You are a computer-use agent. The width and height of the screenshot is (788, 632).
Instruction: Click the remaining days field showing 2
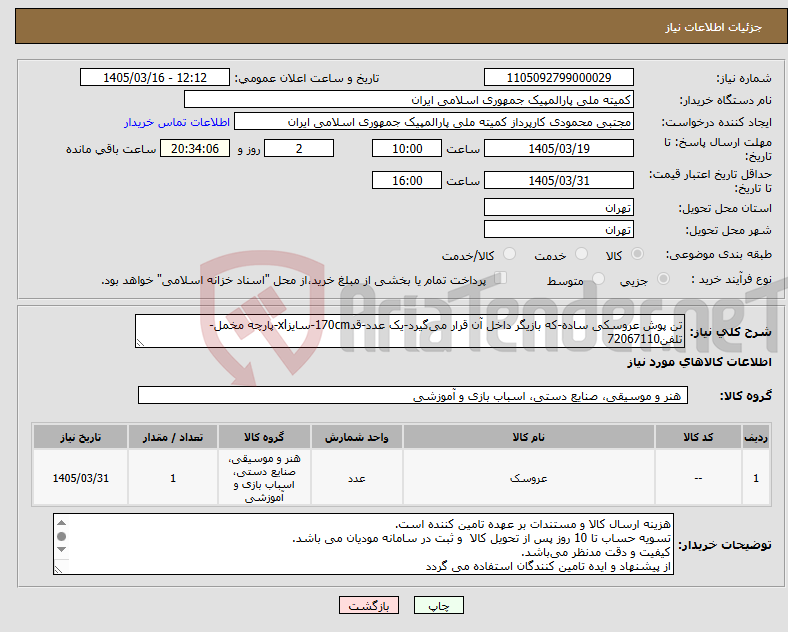pos(299,149)
